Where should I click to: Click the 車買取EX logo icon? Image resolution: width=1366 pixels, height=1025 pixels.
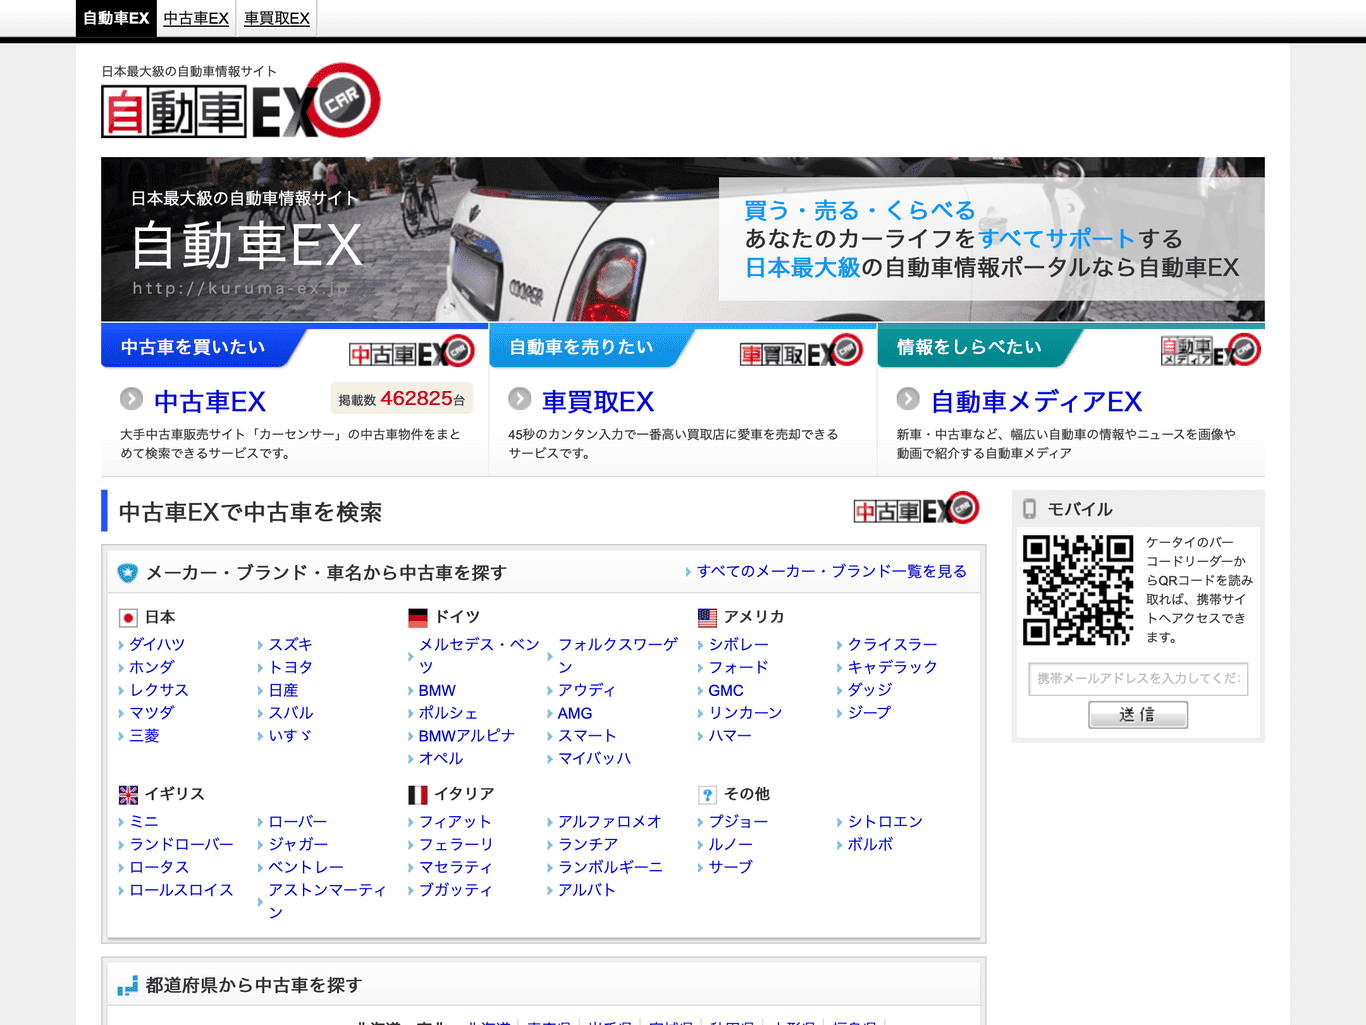[800, 352]
